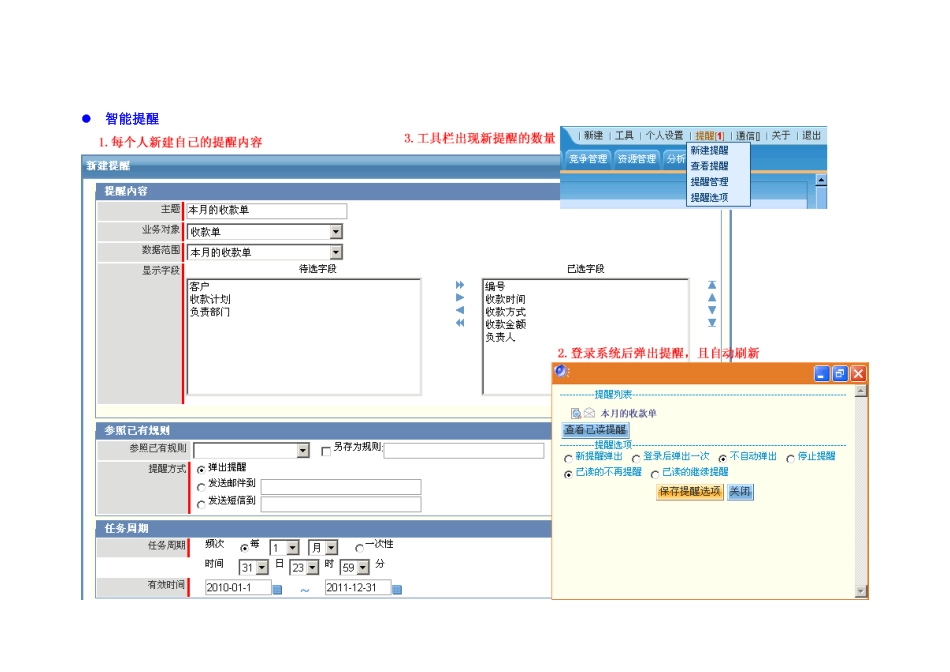Select 已读的继续提醒 option
This screenshot has height=672, width=950.
[654, 474]
